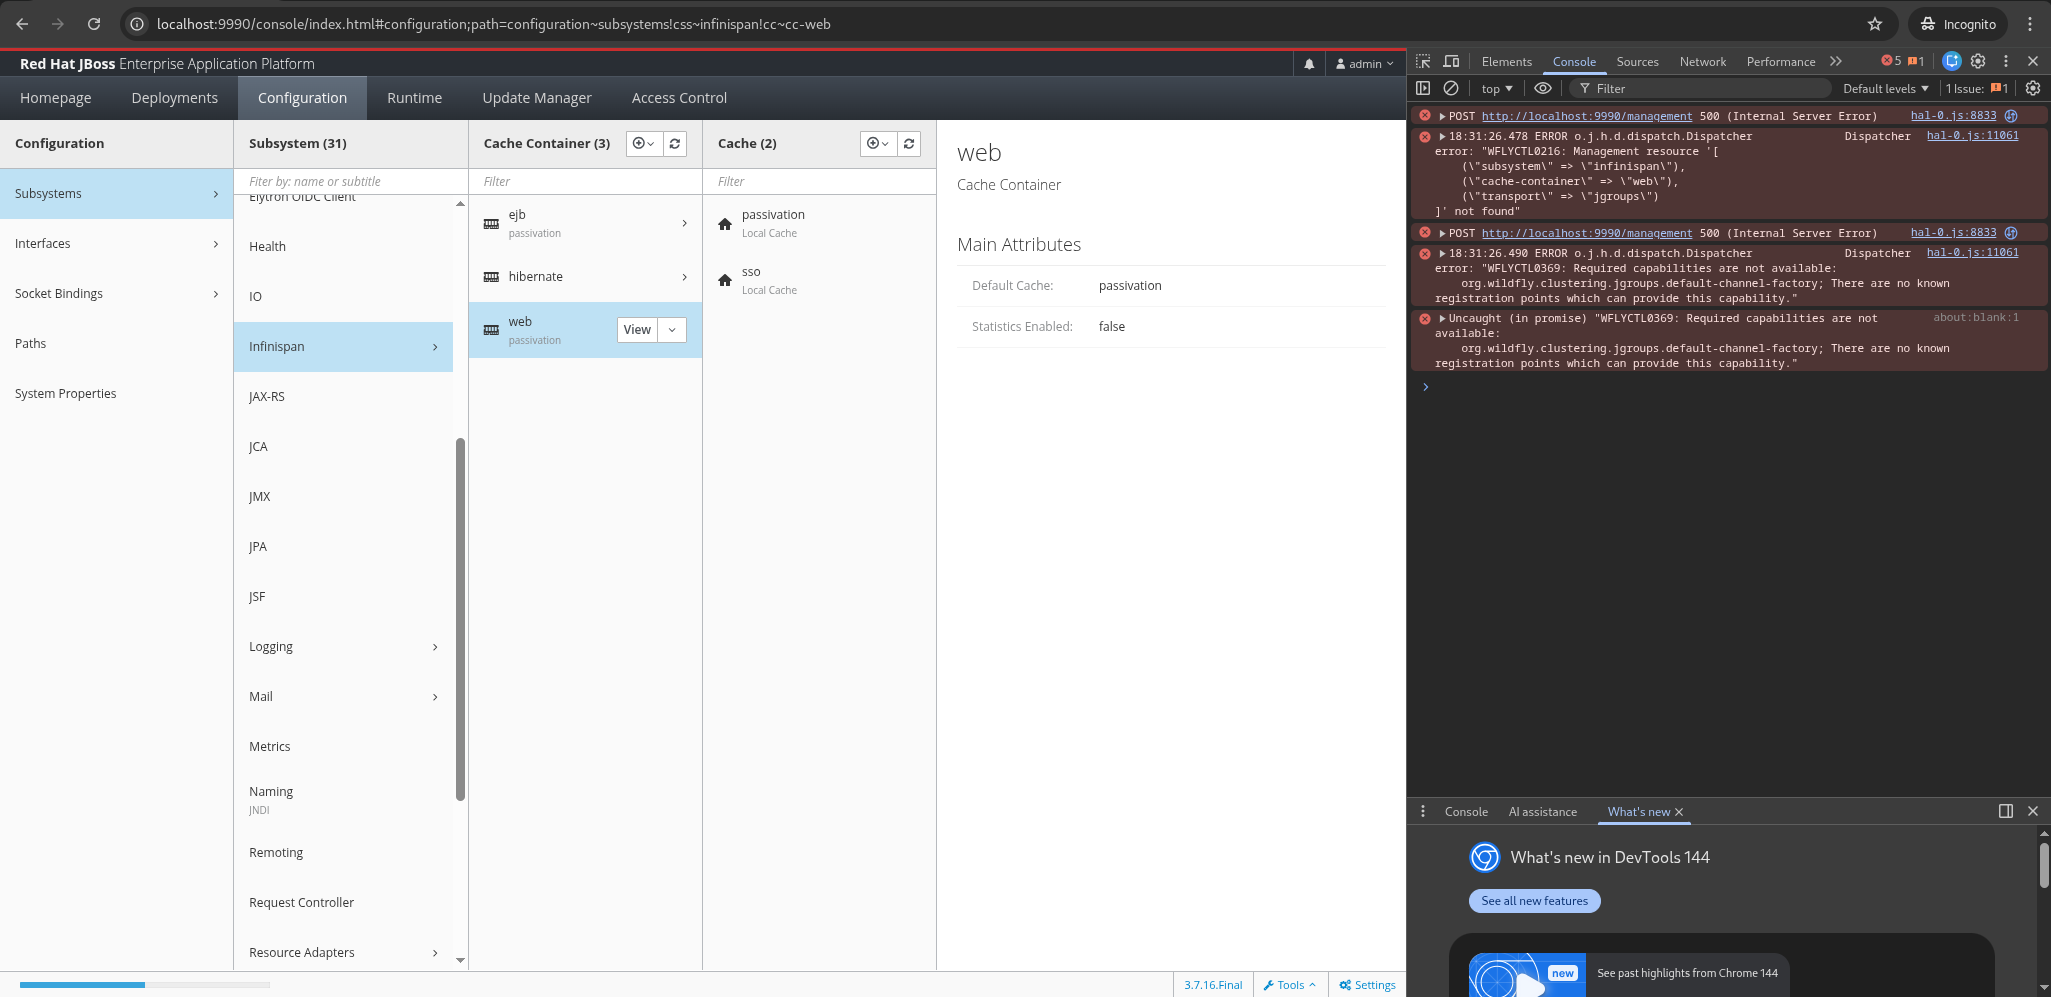Clear the console with the block icon
The width and height of the screenshot is (2051, 997).
[1451, 88]
